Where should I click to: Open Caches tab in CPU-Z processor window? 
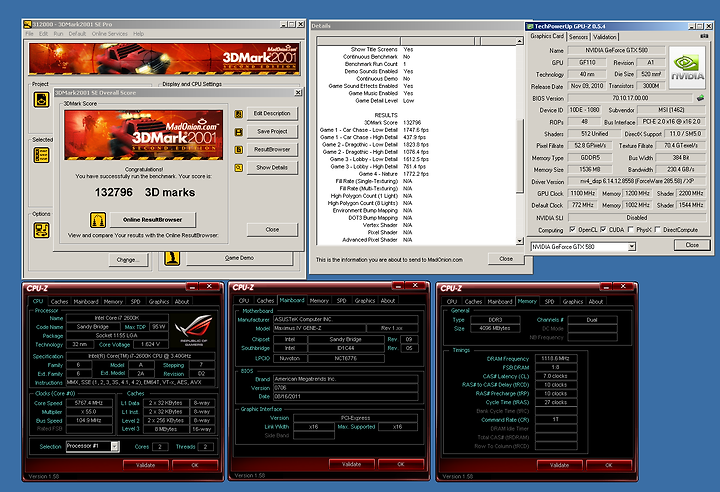point(59,301)
